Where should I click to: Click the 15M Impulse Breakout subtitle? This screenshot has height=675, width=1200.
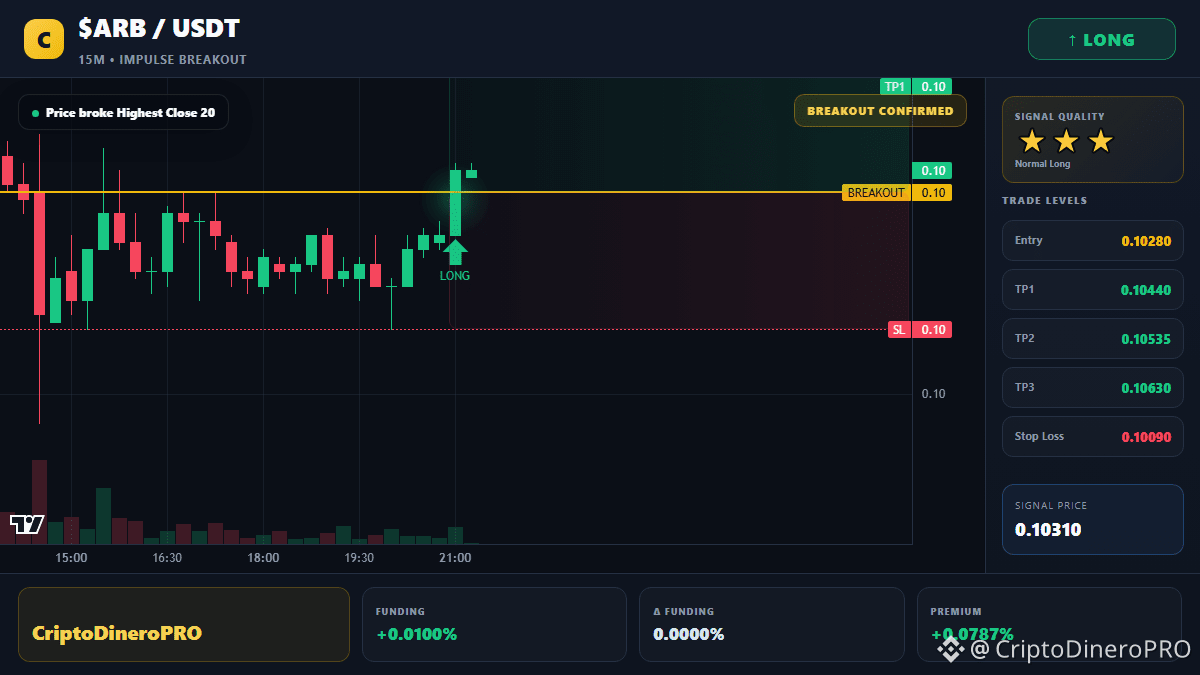162,60
